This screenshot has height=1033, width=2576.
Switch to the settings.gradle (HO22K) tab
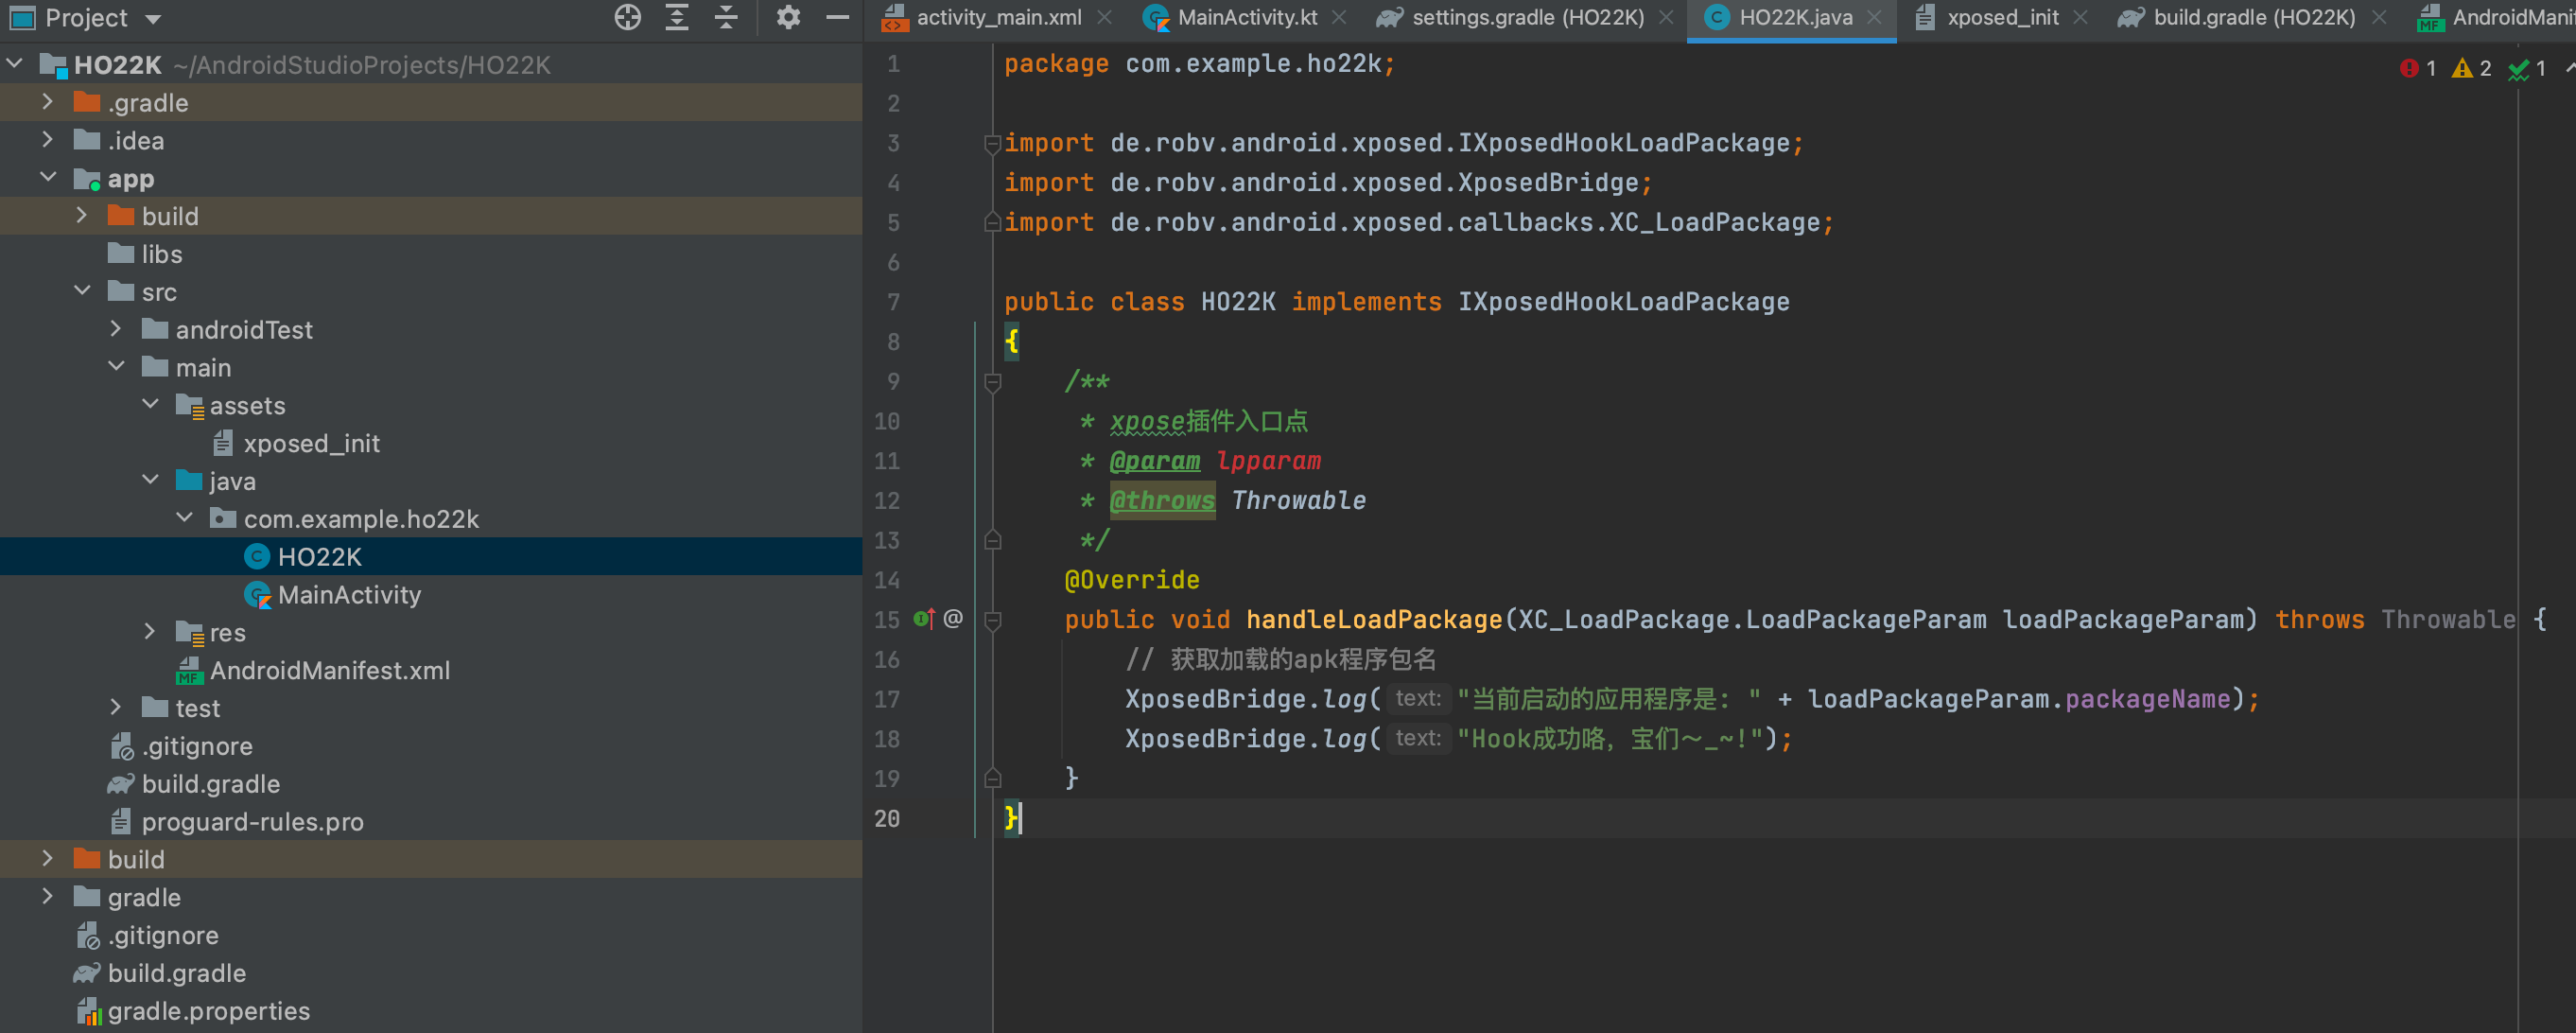tap(1528, 17)
